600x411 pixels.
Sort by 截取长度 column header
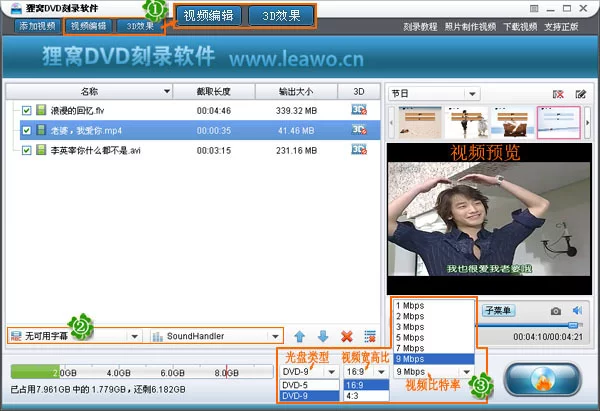[x=214, y=91]
